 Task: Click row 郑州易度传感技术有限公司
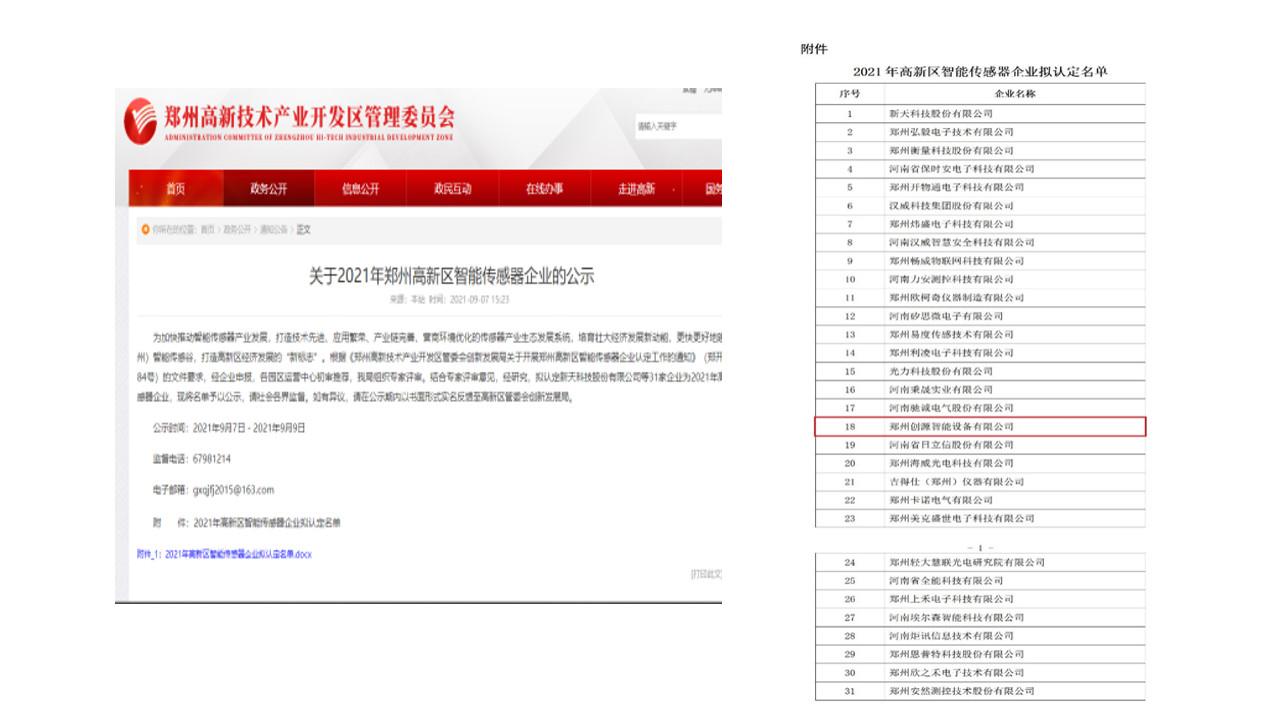pyautogui.click(x=980, y=334)
